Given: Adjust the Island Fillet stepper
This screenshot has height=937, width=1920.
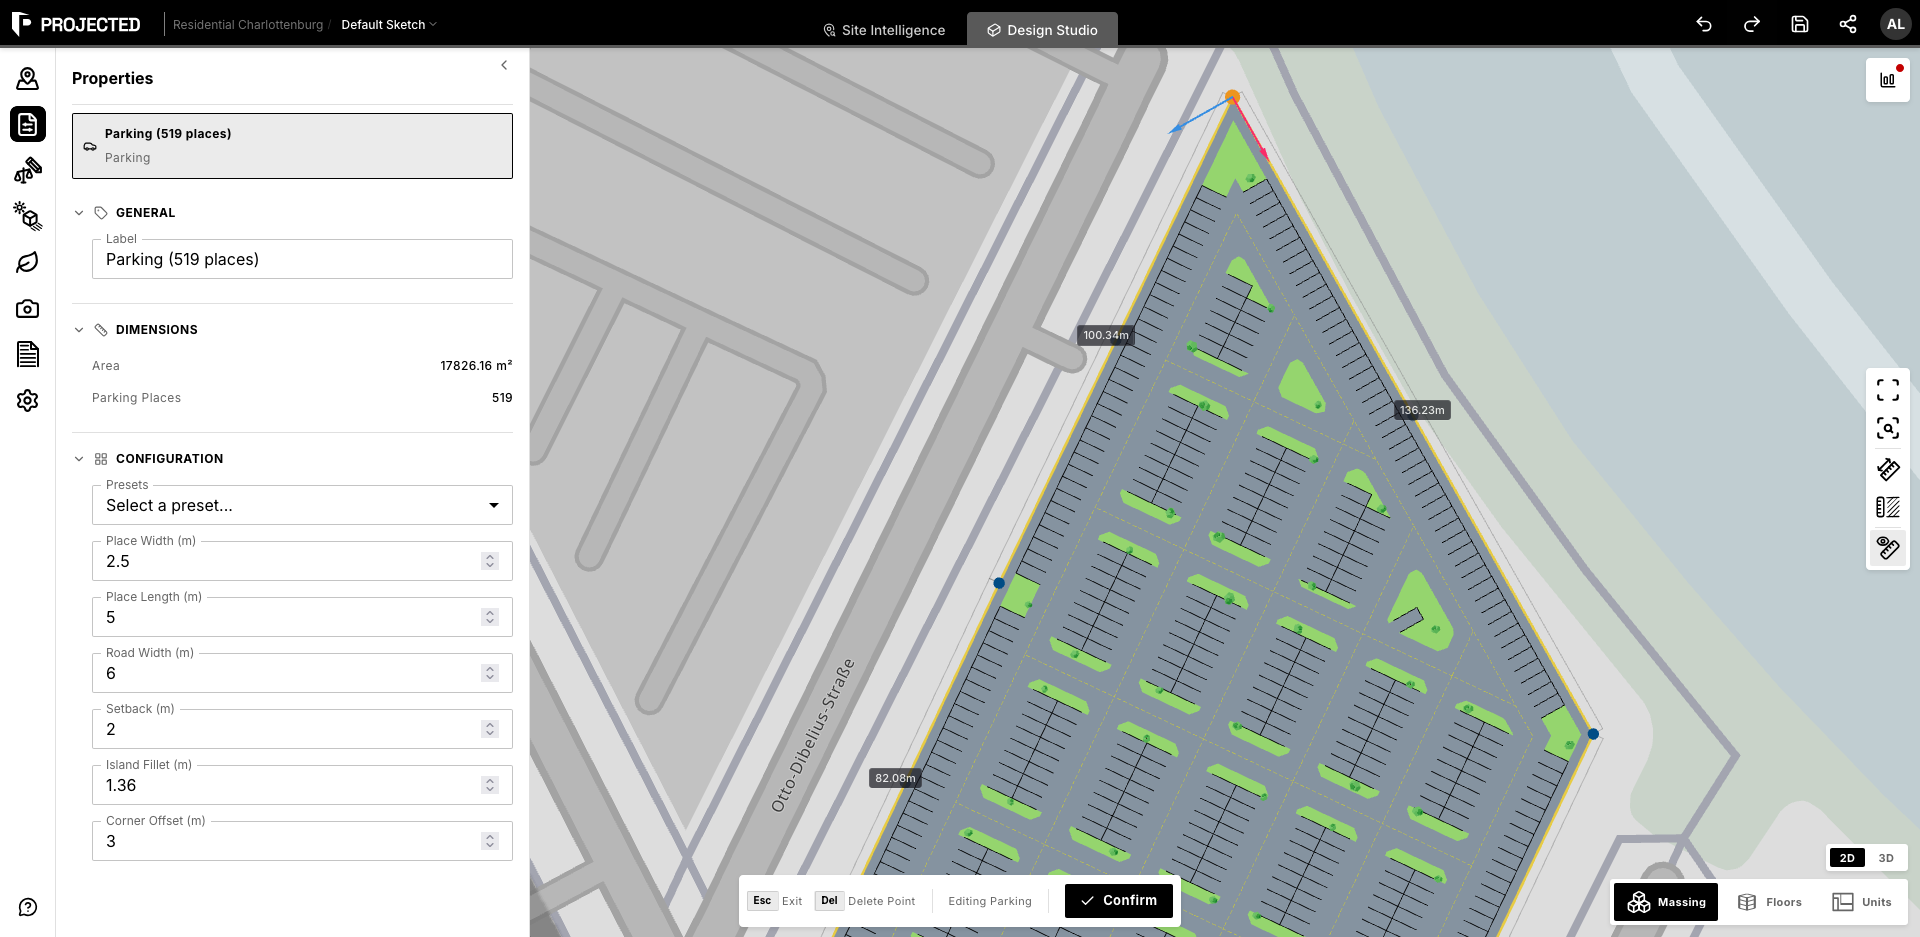Looking at the screenshot, I should point(490,785).
